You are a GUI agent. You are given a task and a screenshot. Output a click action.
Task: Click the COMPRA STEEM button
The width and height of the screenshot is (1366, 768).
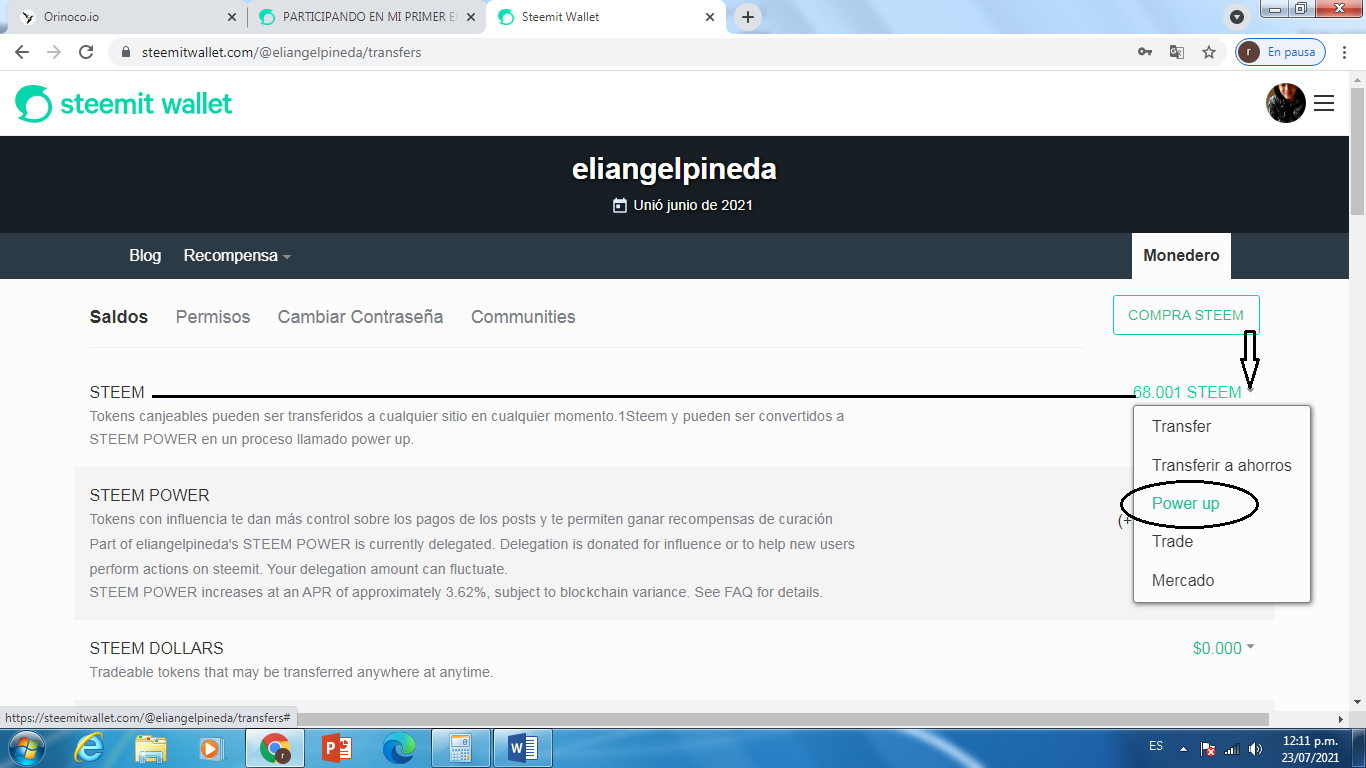(x=1186, y=315)
